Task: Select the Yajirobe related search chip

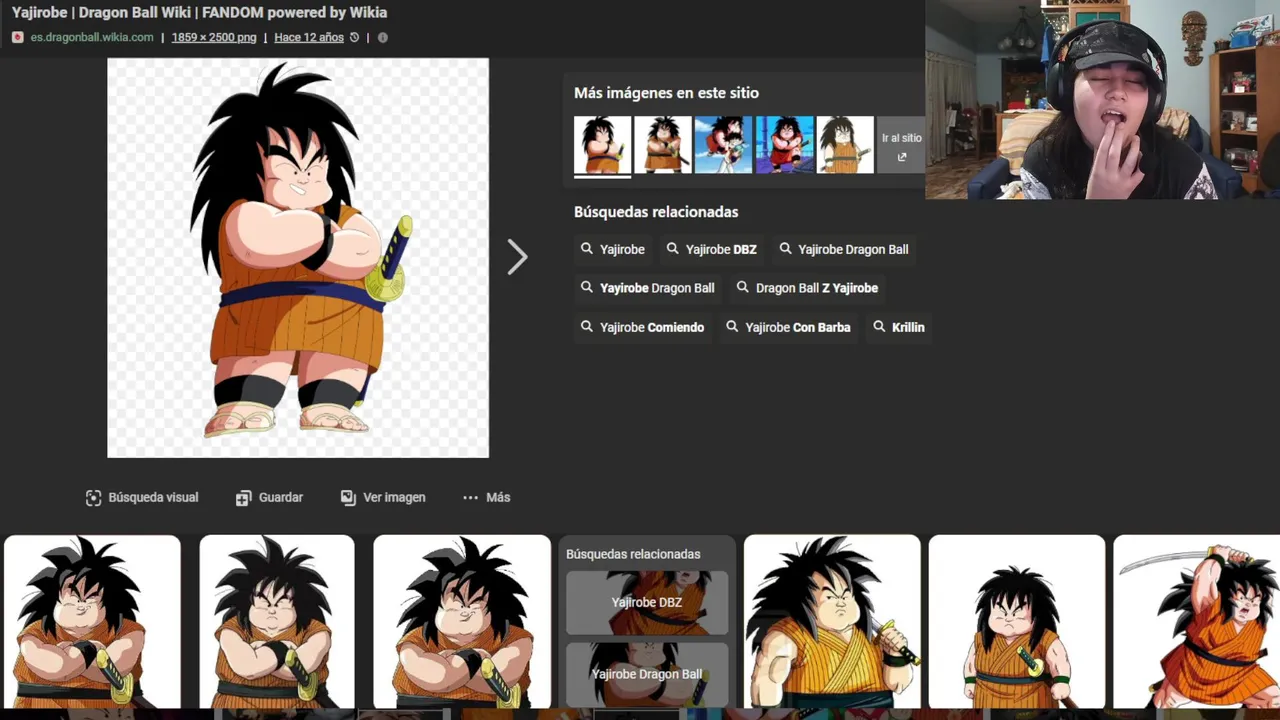Action: 613,249
